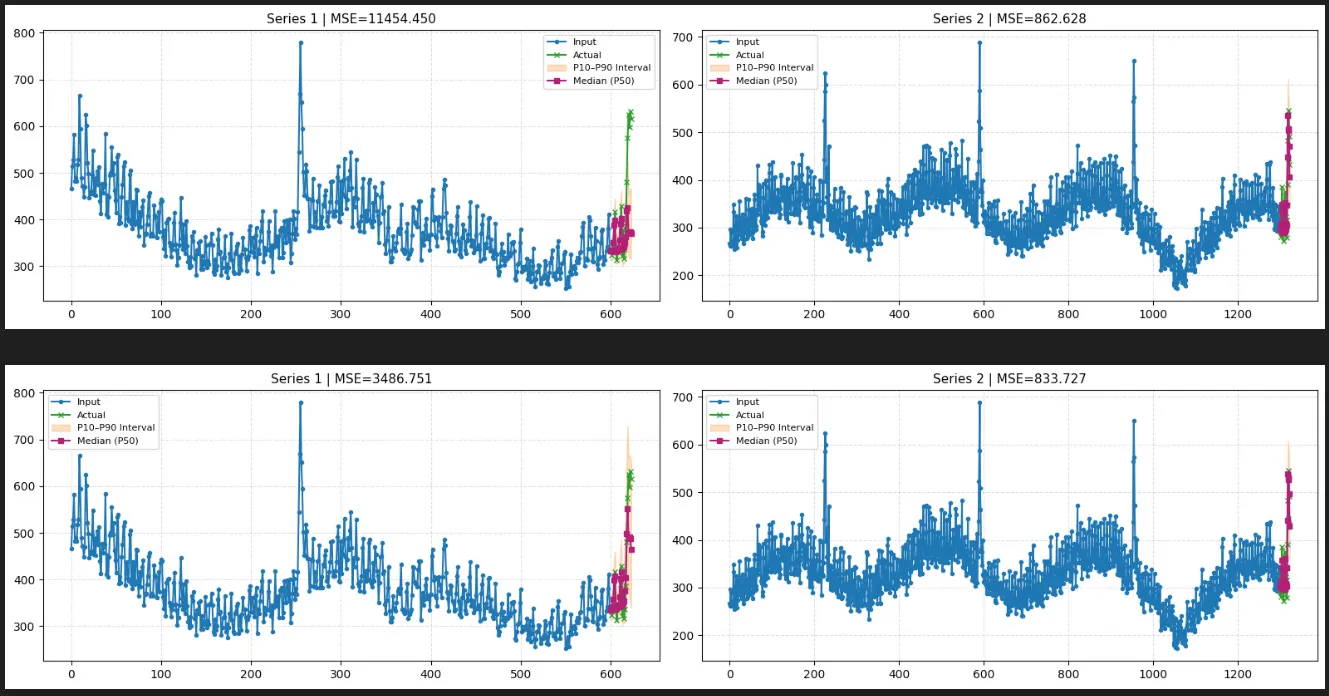Click the green Actual cross marker in top-left legend
This screenshot has width=1329, height=696.
557,55
